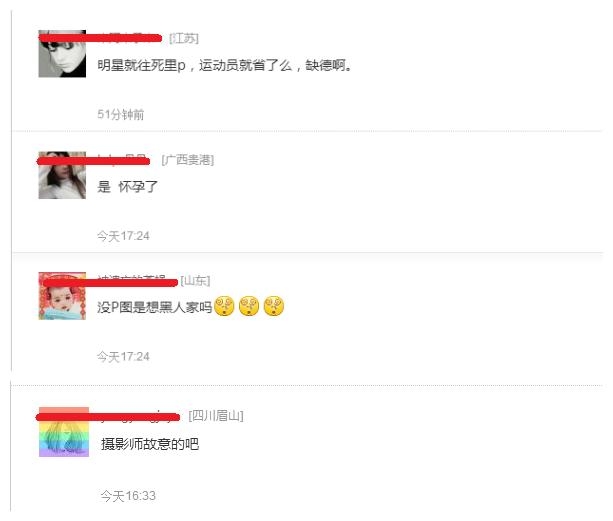
Task: Click the [江苏] location tag
Action: click(184, 38)
